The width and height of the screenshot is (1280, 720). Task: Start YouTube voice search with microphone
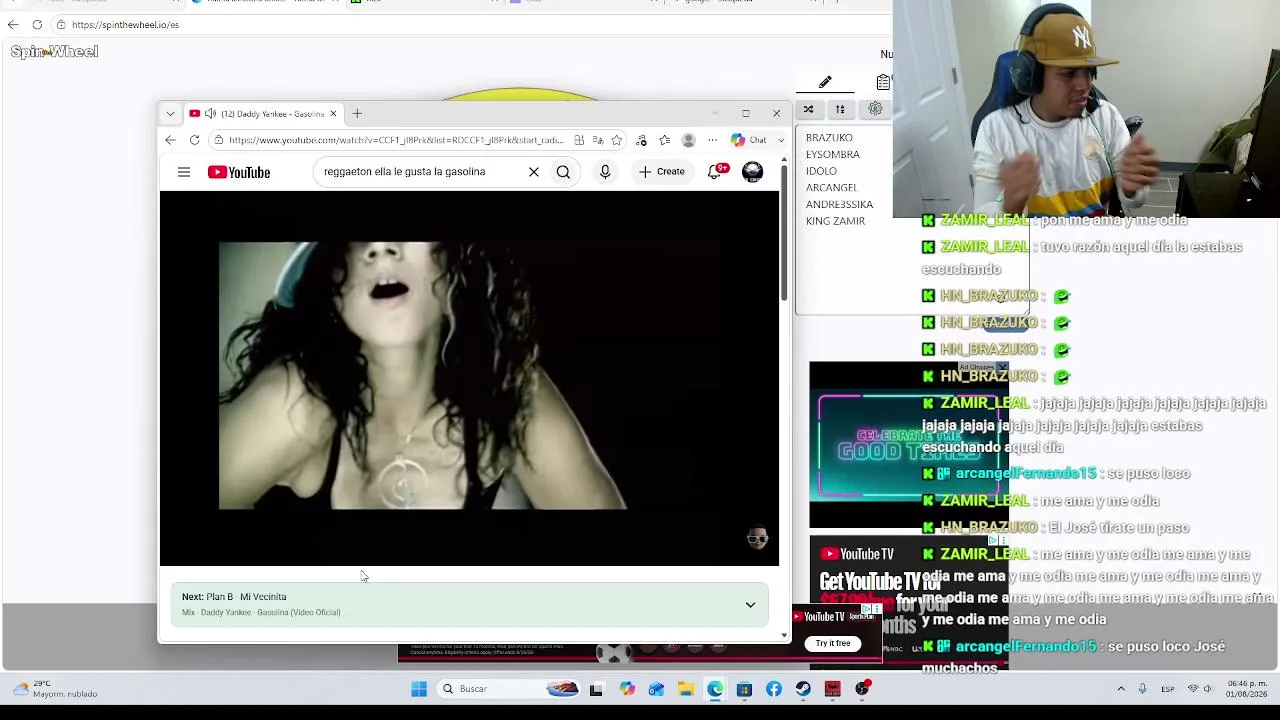pos(605,172)
